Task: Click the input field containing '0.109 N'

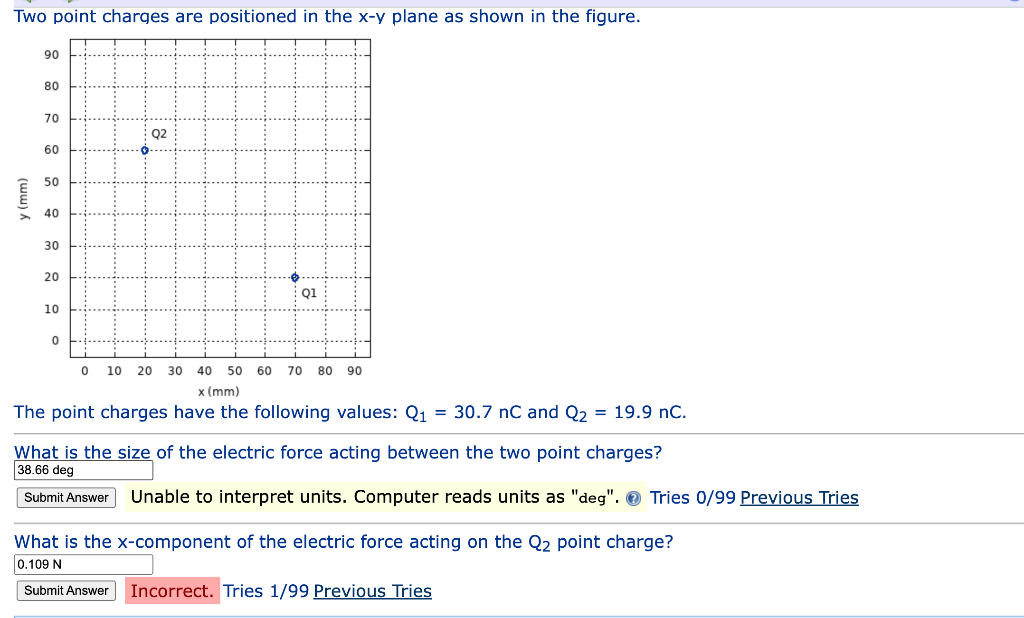Action: [x=83, y=564]
